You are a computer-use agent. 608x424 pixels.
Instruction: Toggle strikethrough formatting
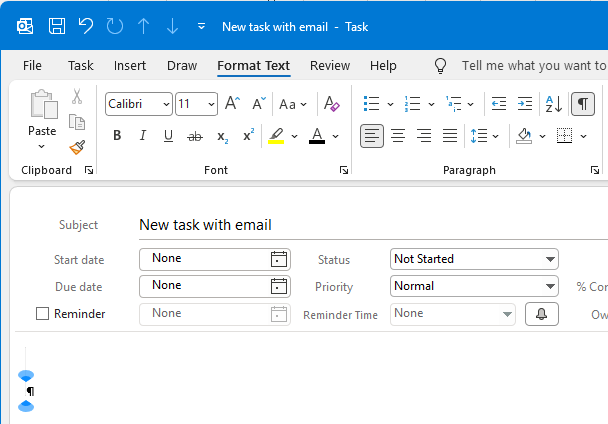(x=195, y=136)
